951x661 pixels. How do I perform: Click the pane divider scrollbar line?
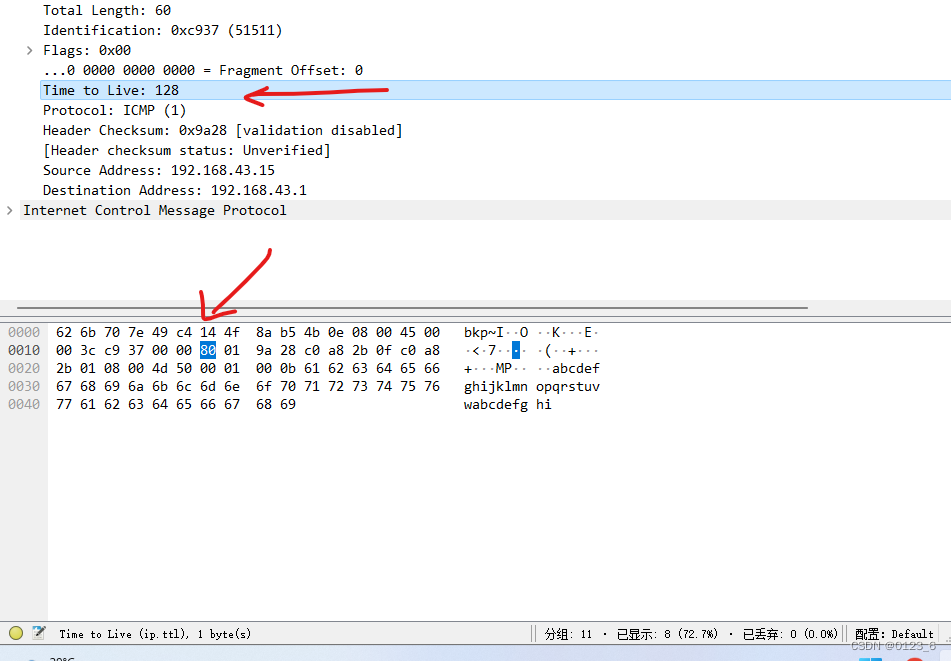pos(412,308)
